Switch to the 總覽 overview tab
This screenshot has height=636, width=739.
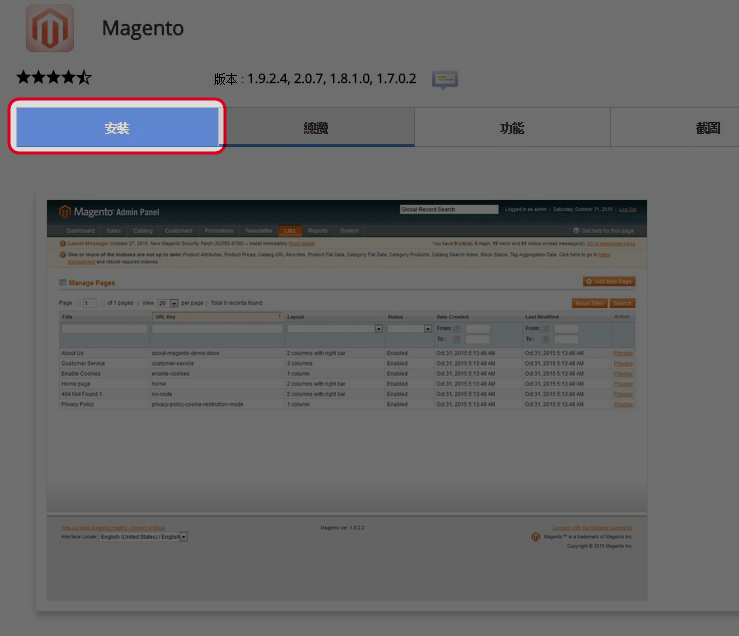pyautogui.click(x=316, y=128)
